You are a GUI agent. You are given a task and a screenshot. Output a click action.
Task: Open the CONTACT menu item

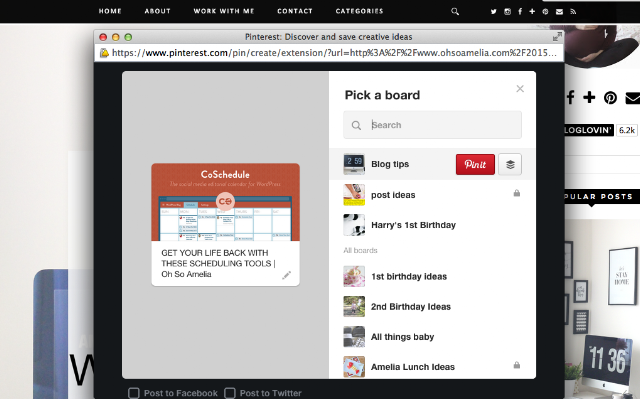click(295, 11)
